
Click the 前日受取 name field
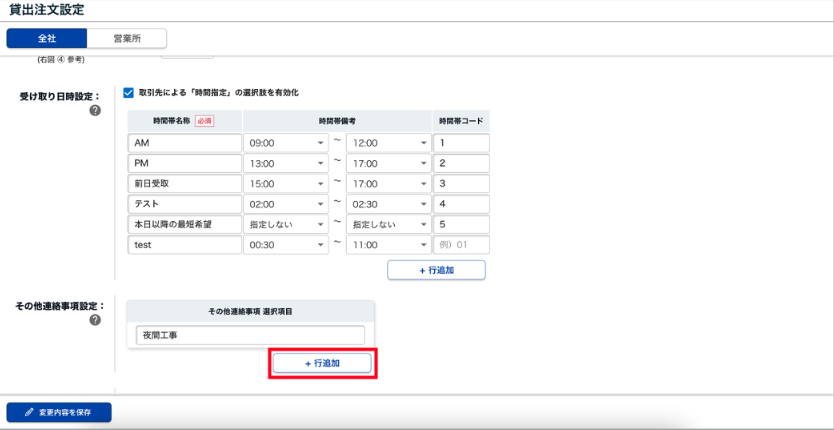[x=185, y=184]
